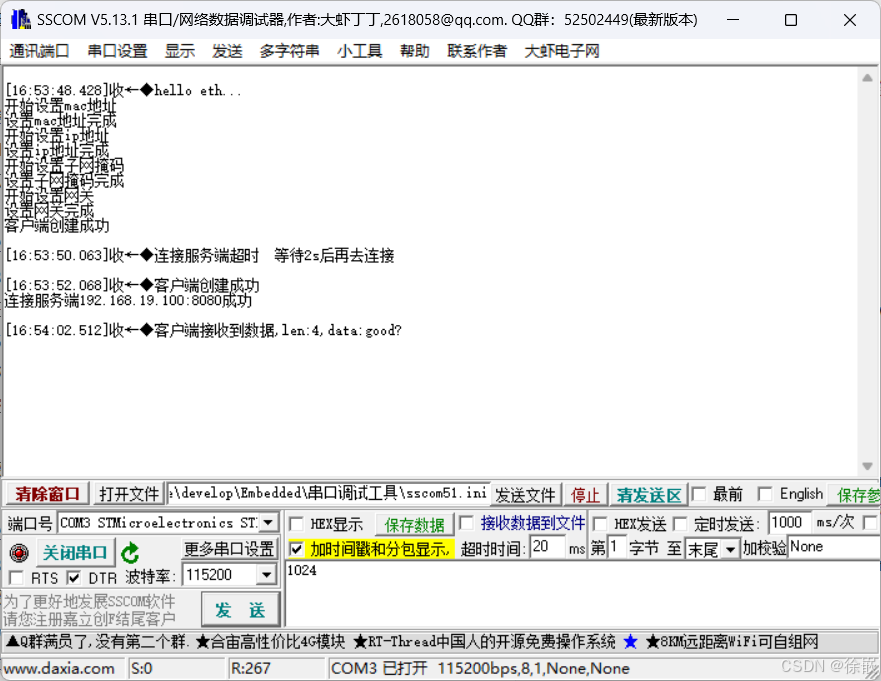This screenshot has height=681, width=881.
Task: Click the 清除窗口 button
Action: pyautogui.click(x=48, y=494)
